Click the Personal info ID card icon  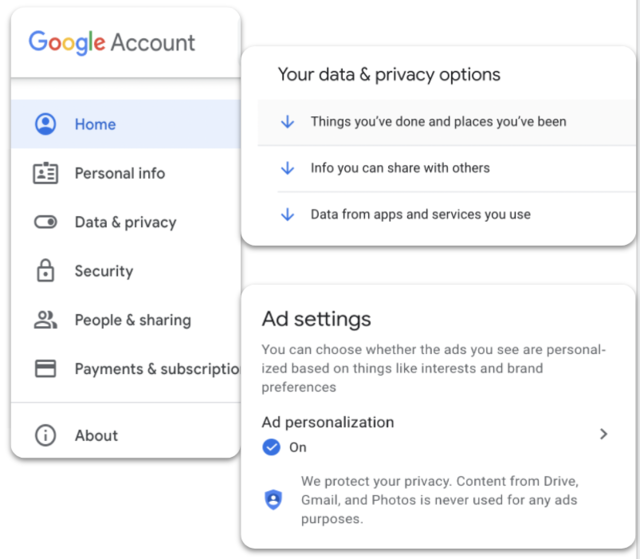[x=45, y=173]
